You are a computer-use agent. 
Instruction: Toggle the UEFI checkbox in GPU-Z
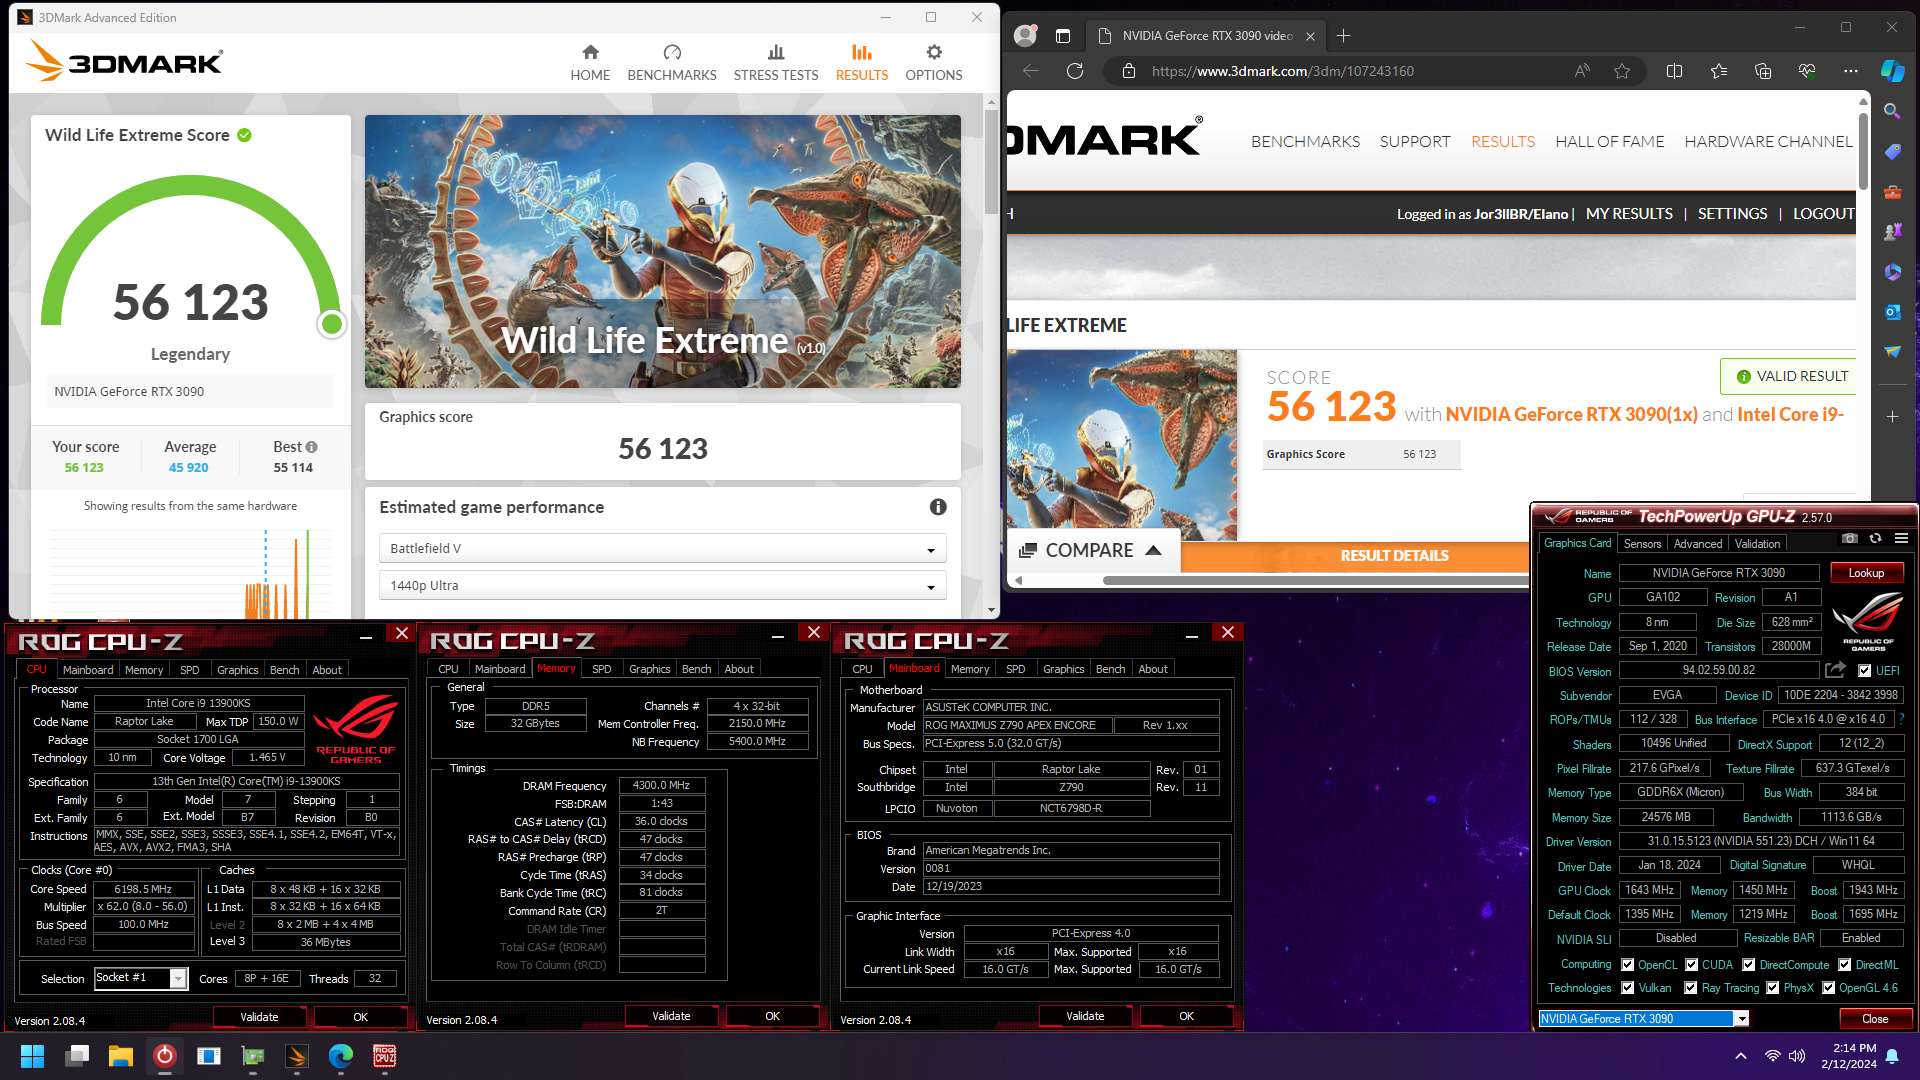1864,671
